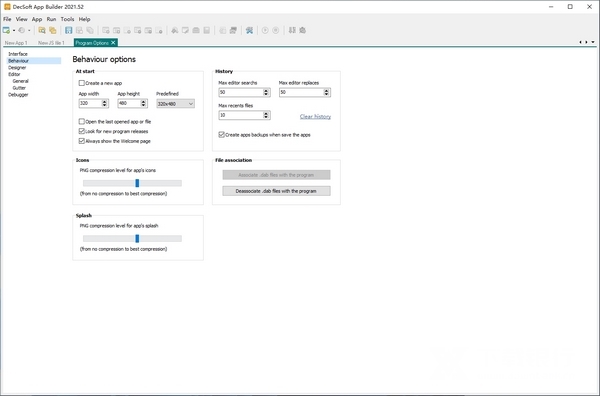
Task: Open the dropdown arrow beside the New app icon
Action: pyautogui.click(x=14, y=31)
